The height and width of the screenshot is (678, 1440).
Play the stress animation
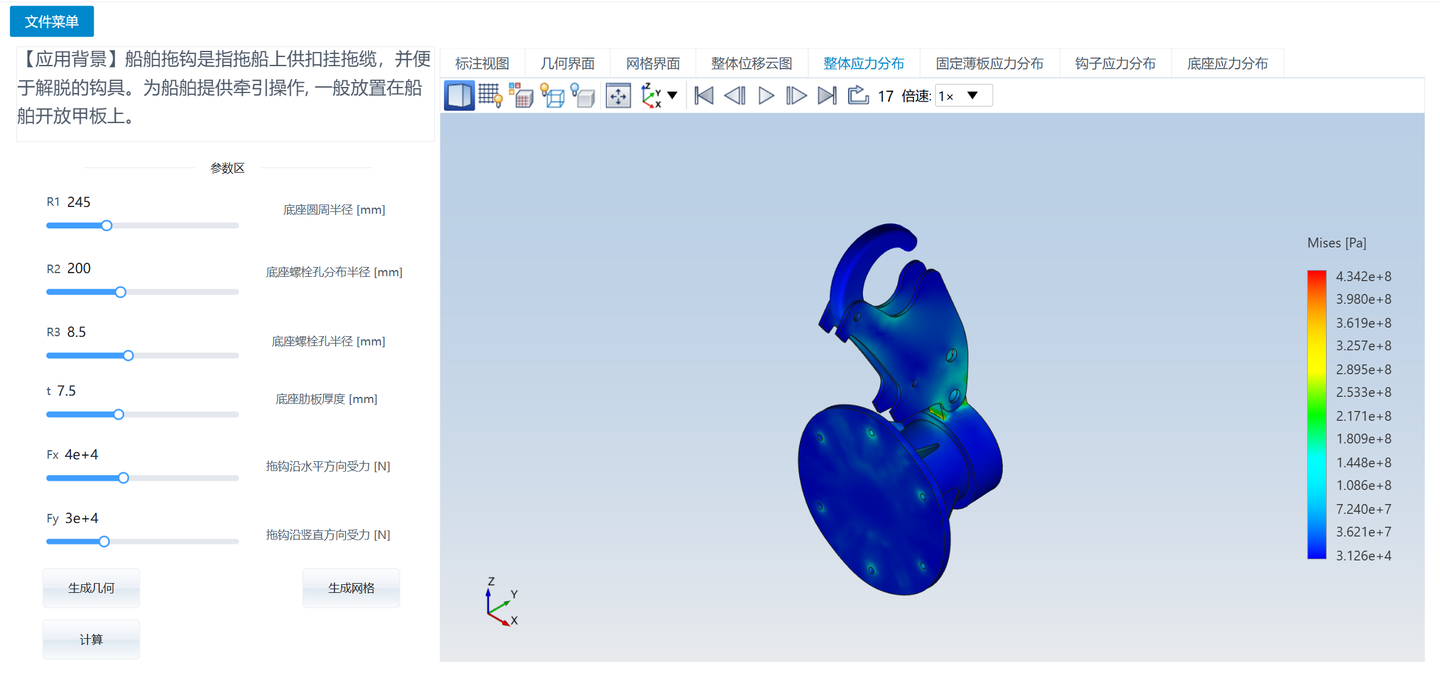pyautogui.click(x=766, y=96)
